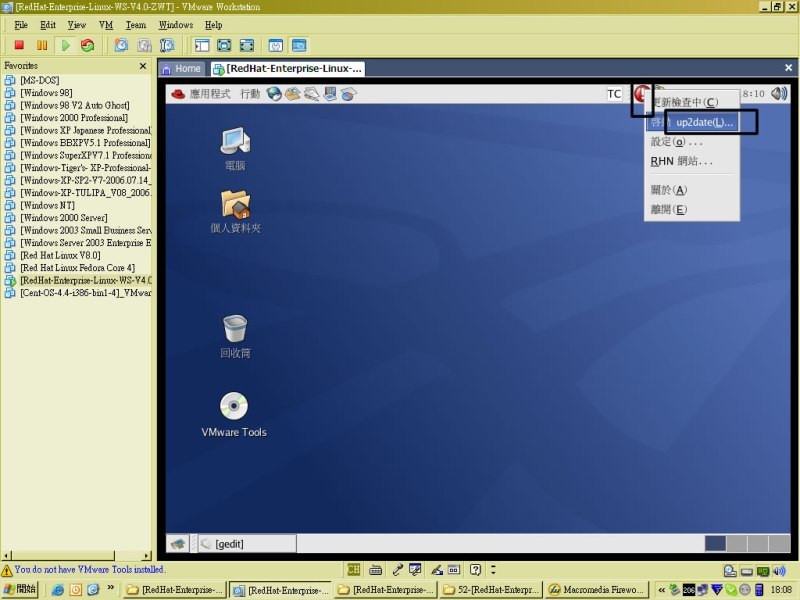Image resolution: width=800 pixels, height=600 pixels.
Task: Open the View menu
Action: coord(77,25)
